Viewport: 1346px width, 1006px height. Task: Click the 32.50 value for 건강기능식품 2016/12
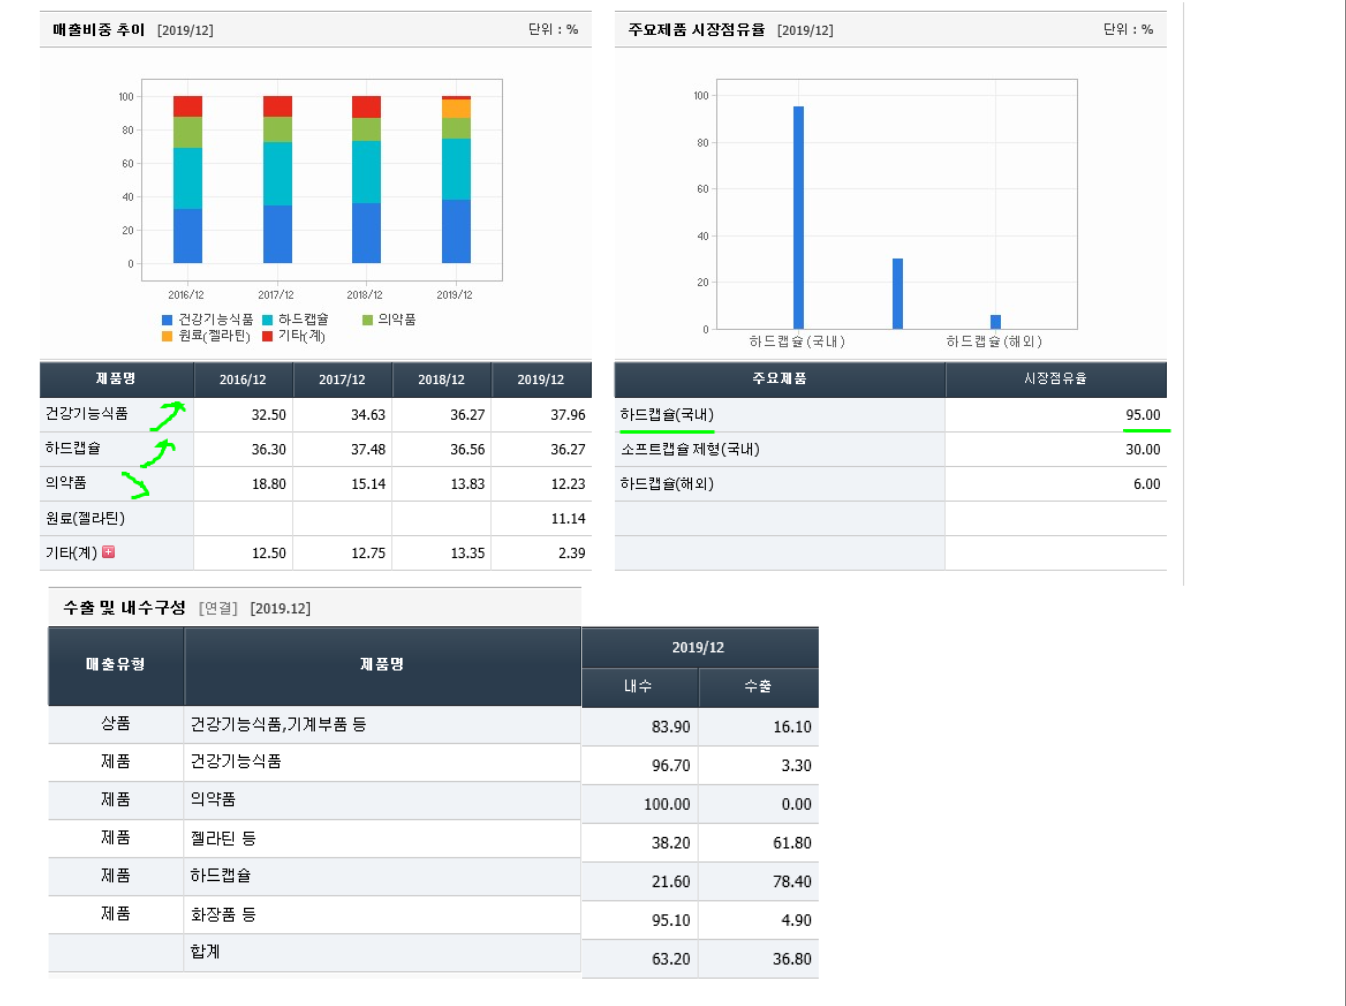[x=269, y=415]
